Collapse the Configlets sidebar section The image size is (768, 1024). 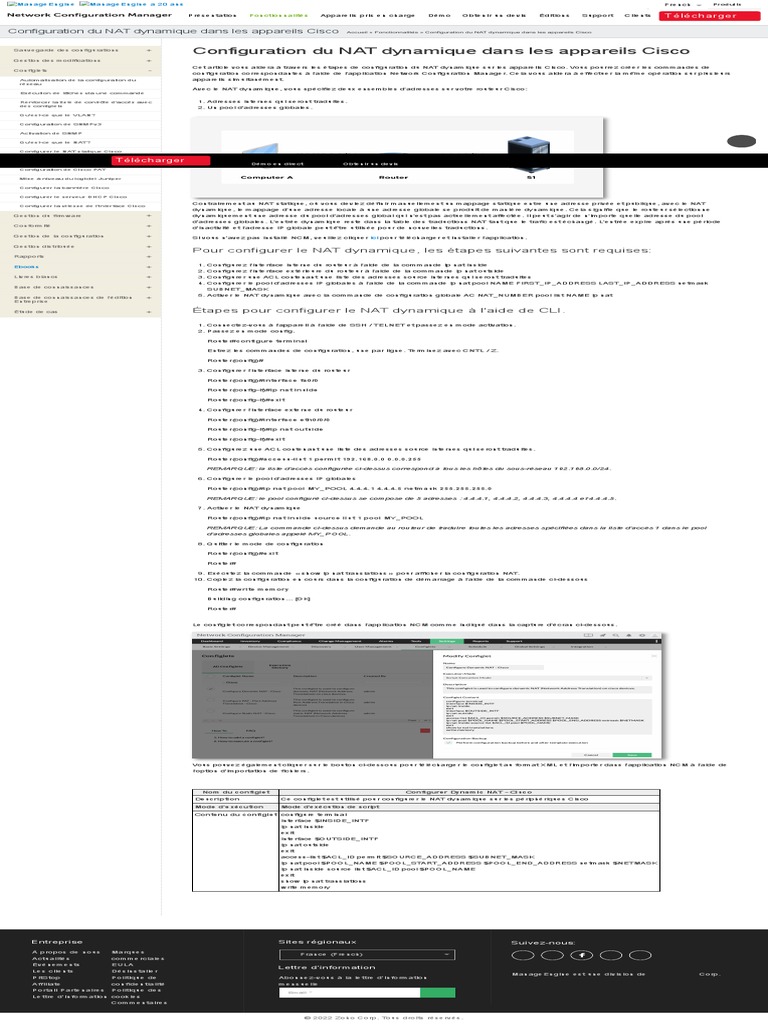click(80, 71)
